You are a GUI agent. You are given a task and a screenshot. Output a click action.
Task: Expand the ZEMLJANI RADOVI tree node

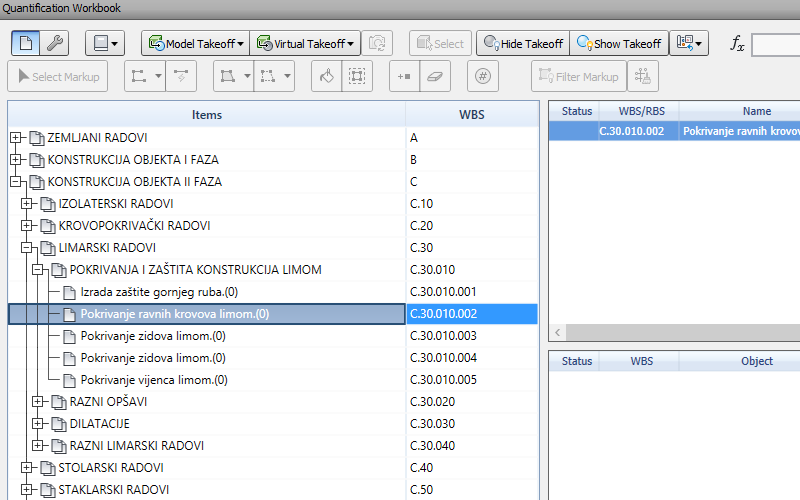click(16, 138)
